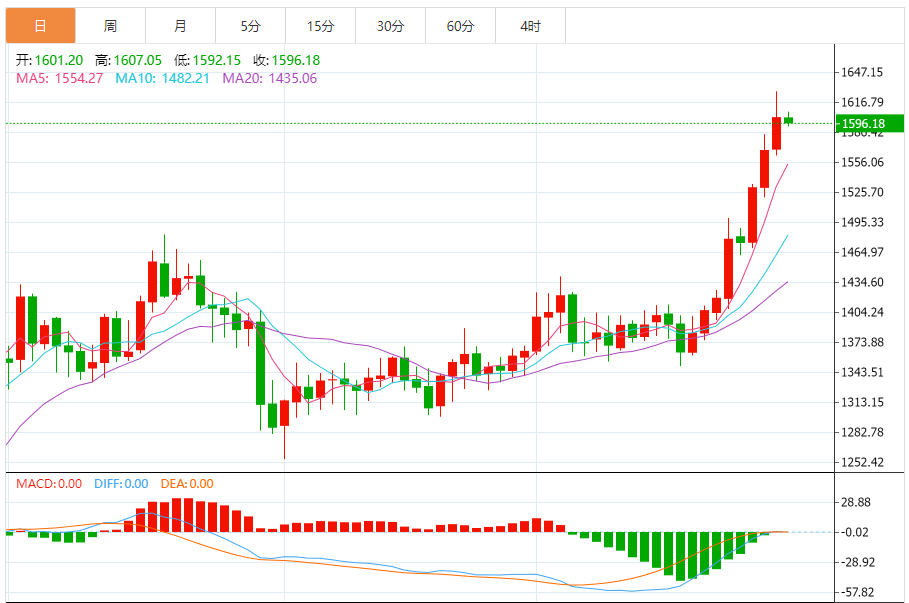Click the MA5: 1554.27 label
Screen dimensions: 909x603
[x=59, y=78]
